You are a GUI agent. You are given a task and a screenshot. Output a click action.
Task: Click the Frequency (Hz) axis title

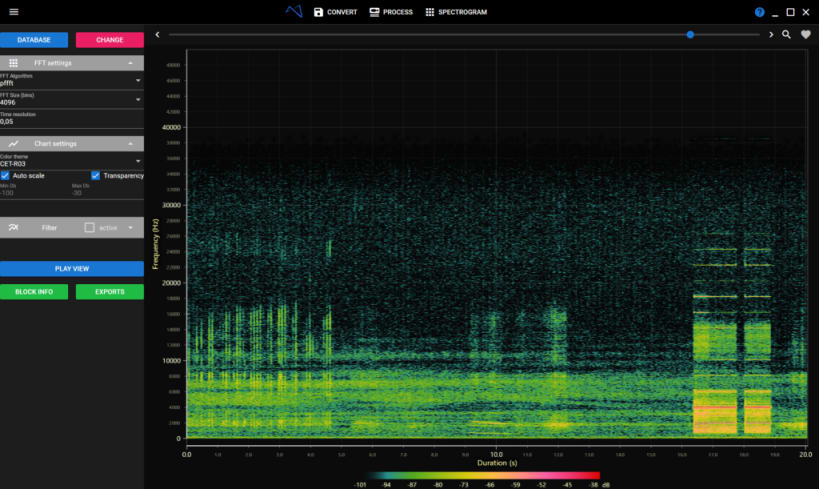pos(155,244)
